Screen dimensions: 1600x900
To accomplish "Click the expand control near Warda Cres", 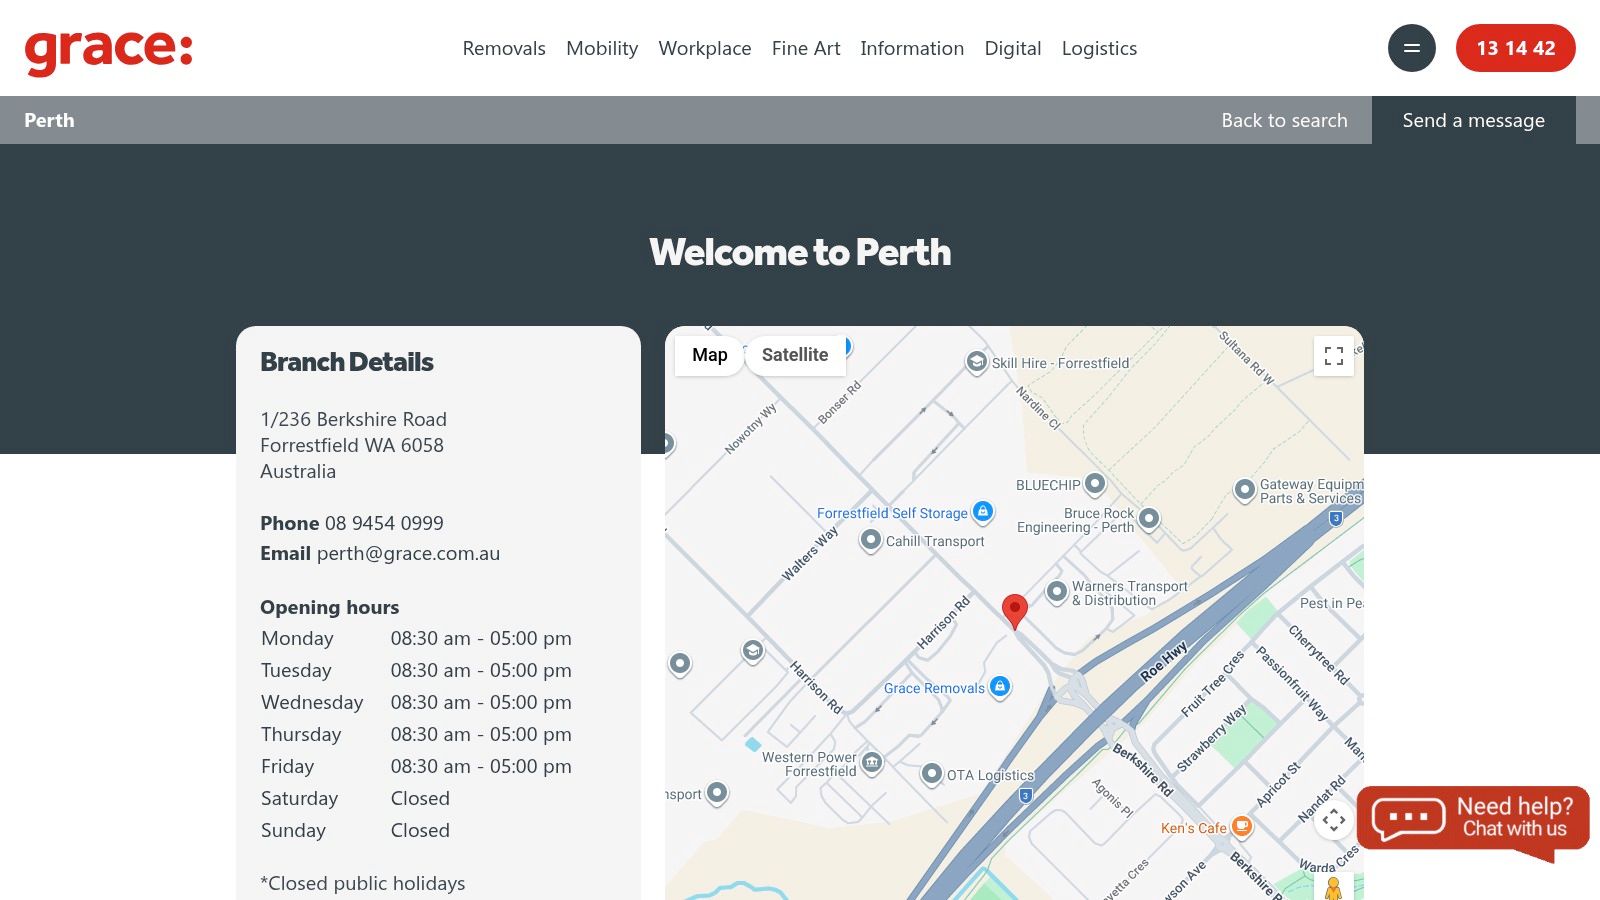I will 1334,818.
